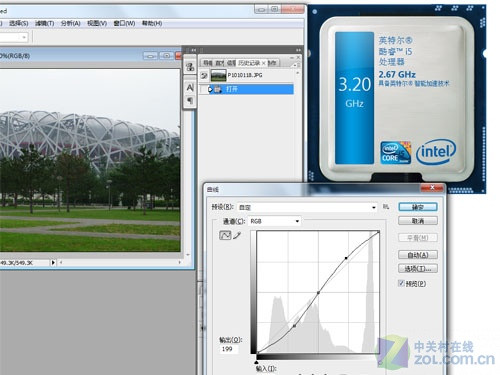This screenshot has height=375, width=500.
Task: Click the 自动(A) auto button
Action: 418,255
